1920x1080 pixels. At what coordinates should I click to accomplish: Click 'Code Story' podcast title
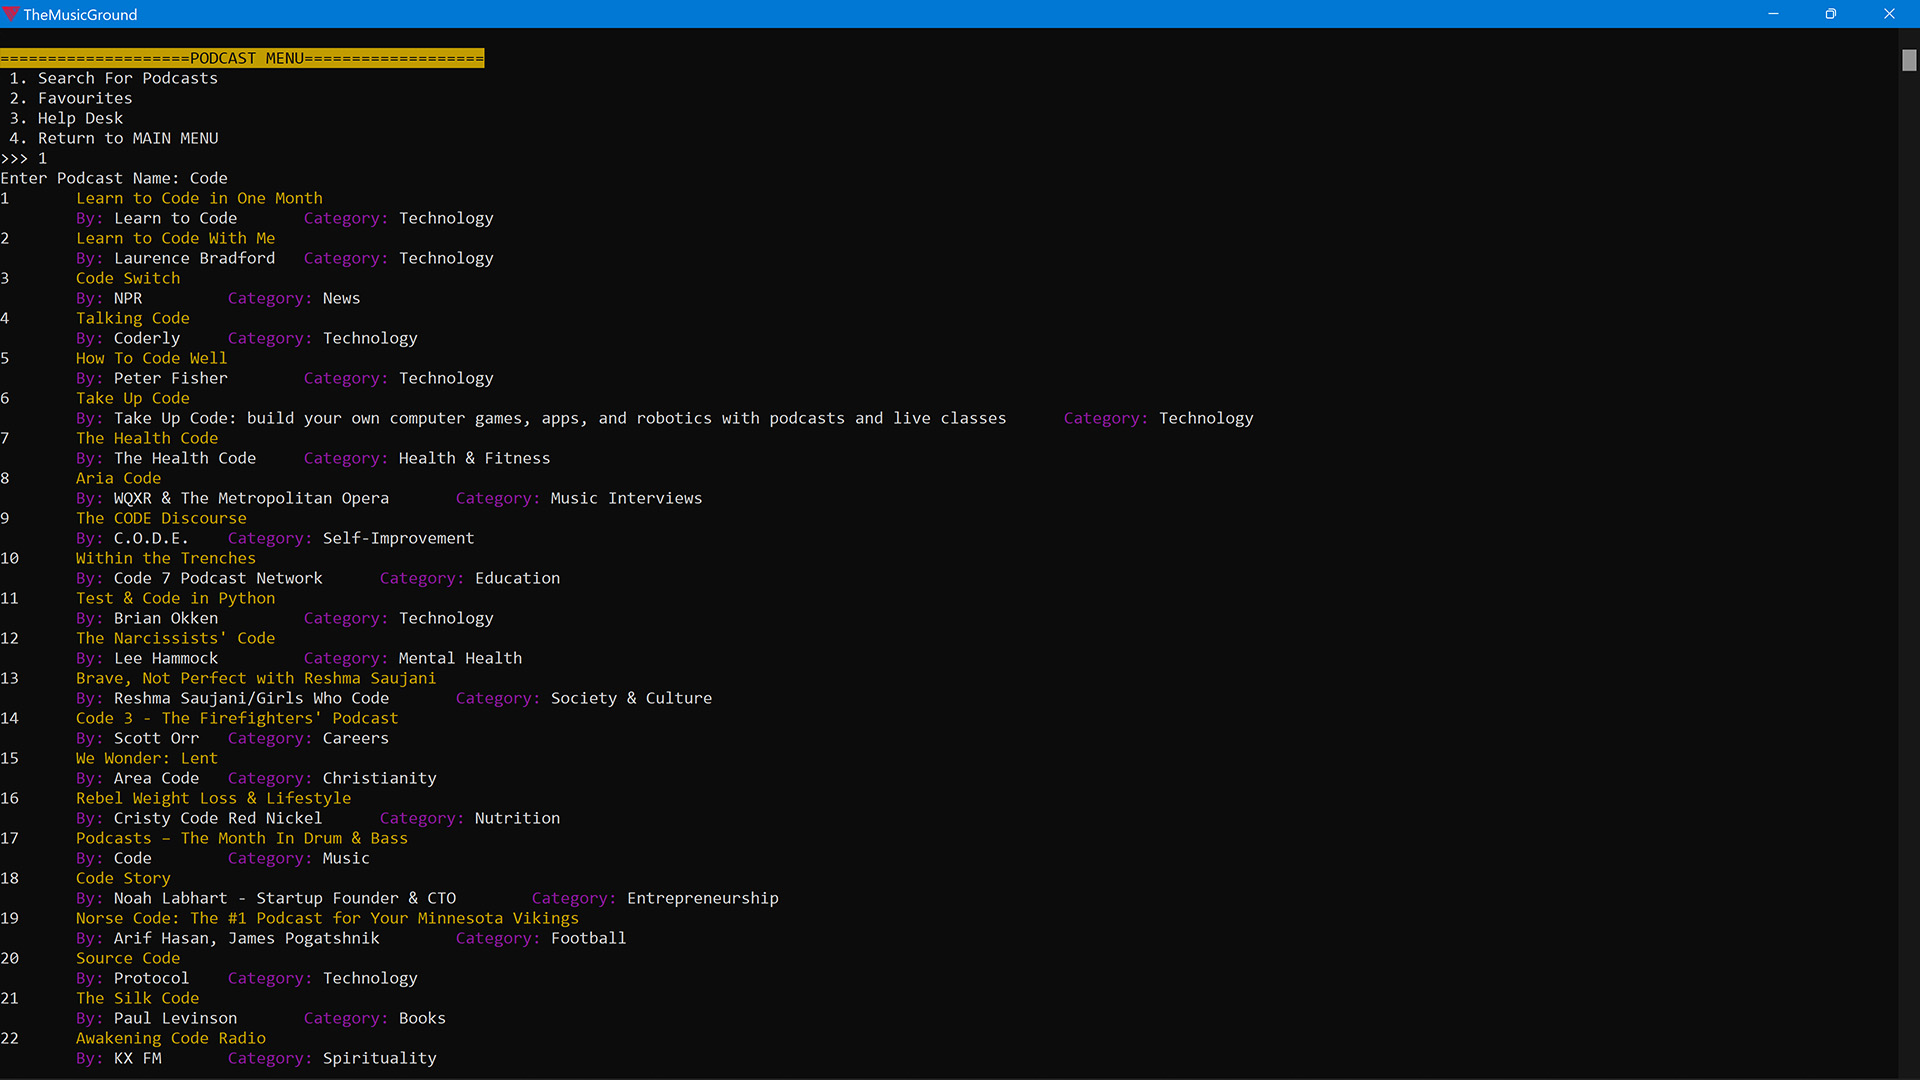123,878
